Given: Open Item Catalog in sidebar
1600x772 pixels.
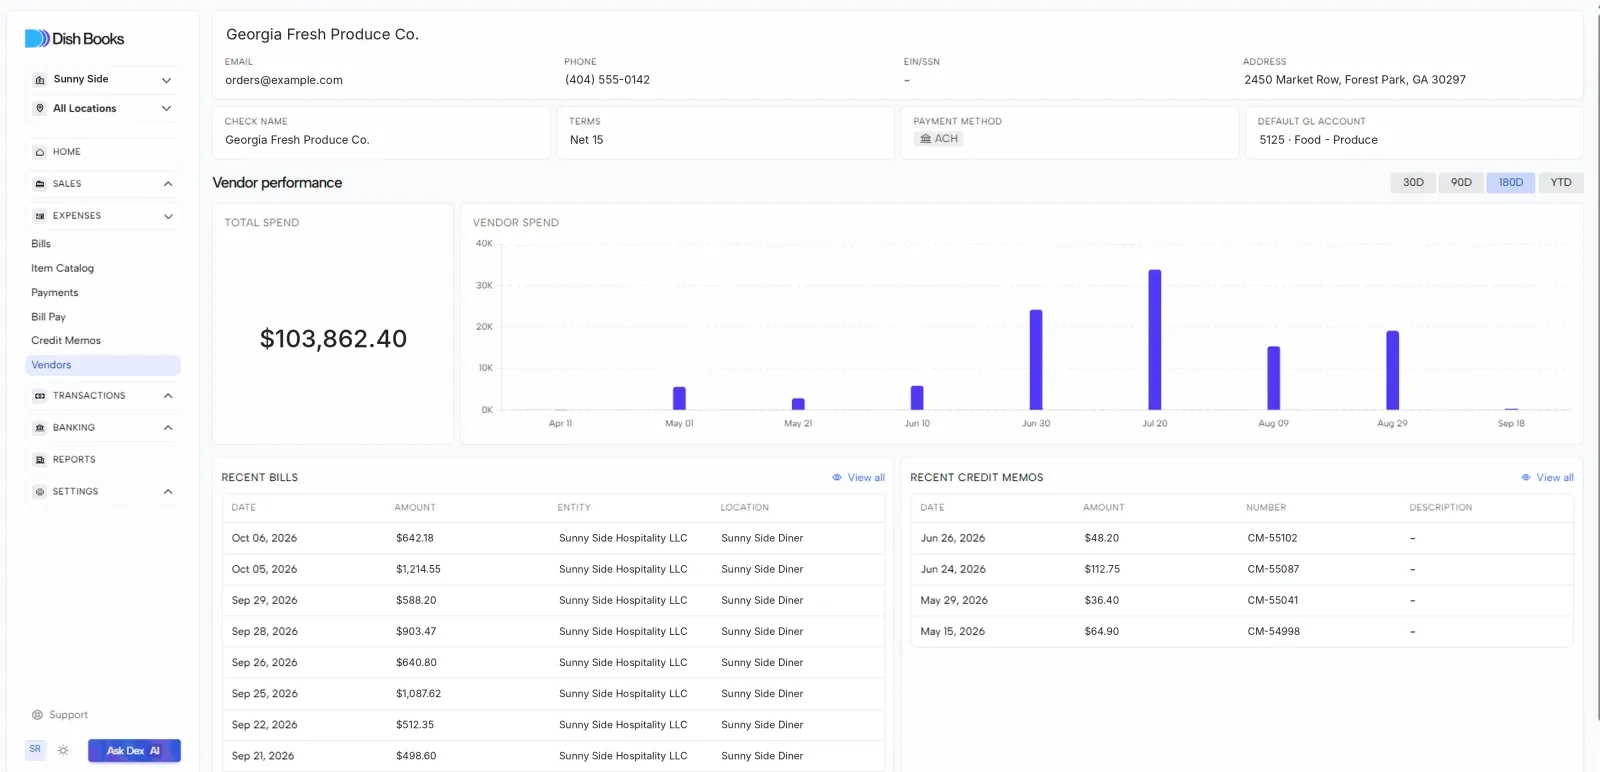Looking at the screenshot, I should coord(62,268).
